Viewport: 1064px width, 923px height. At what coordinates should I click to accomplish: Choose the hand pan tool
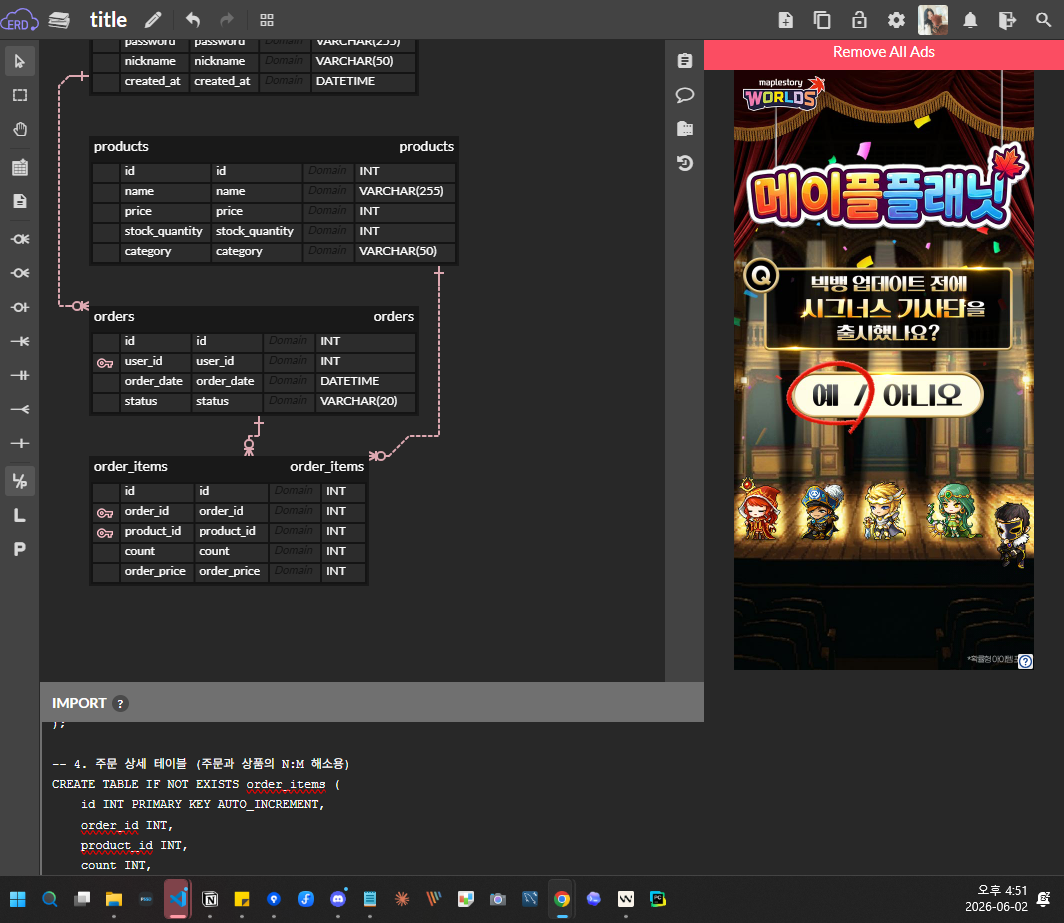click(x=20, y=129)
